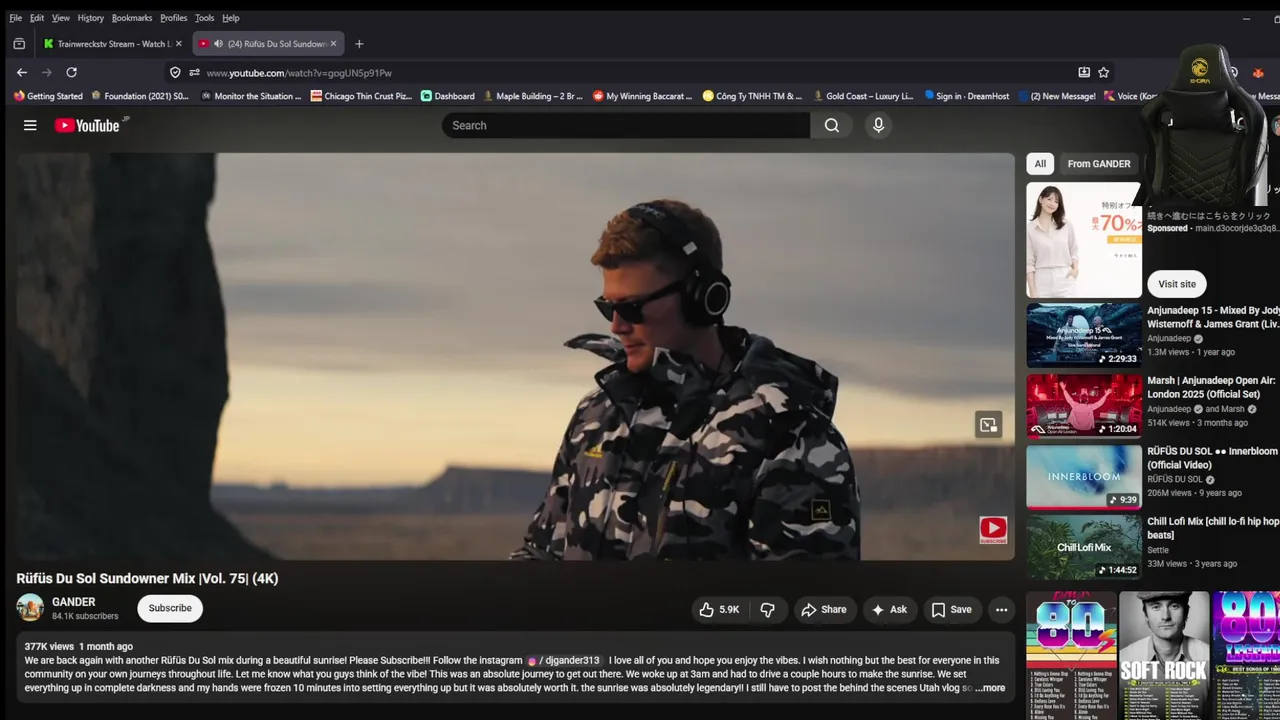Click the search magnifier button
The width and height of the screenshot is (1280, 720).
pyautogui.click(x=832, y=125)
